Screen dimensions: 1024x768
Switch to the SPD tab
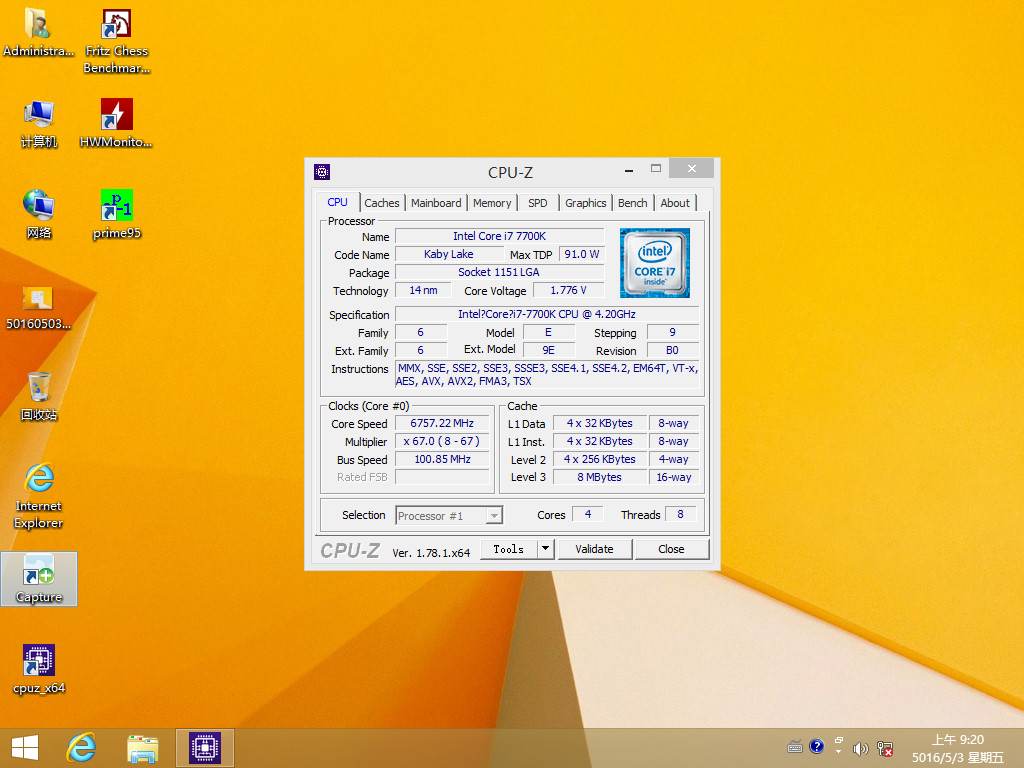click(537, 203)
